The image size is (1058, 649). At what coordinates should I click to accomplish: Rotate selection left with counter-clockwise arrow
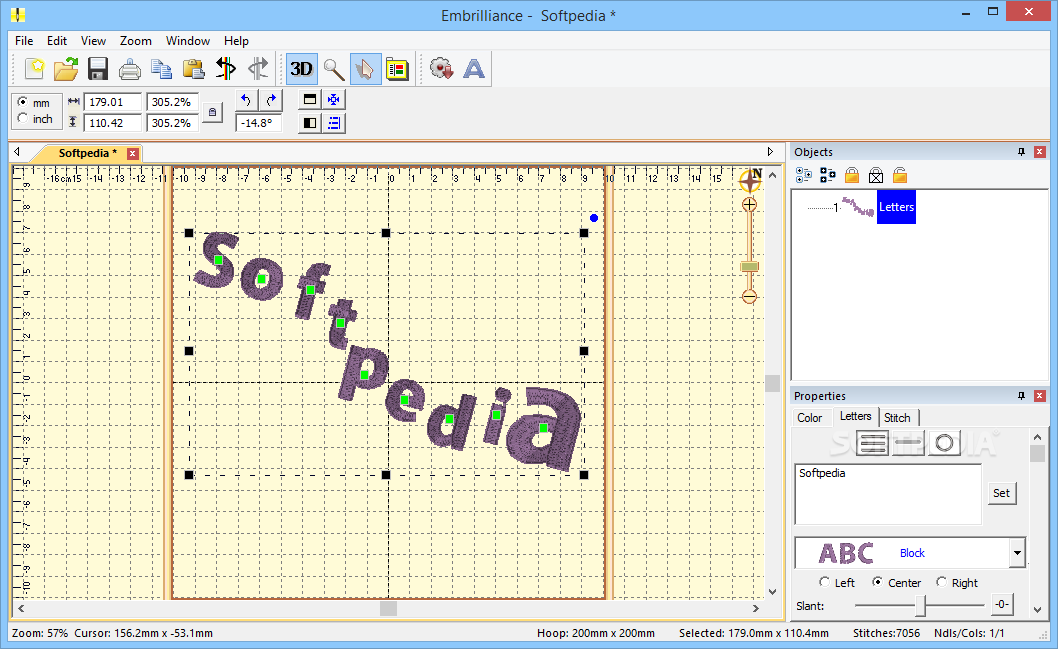(246, 100)
